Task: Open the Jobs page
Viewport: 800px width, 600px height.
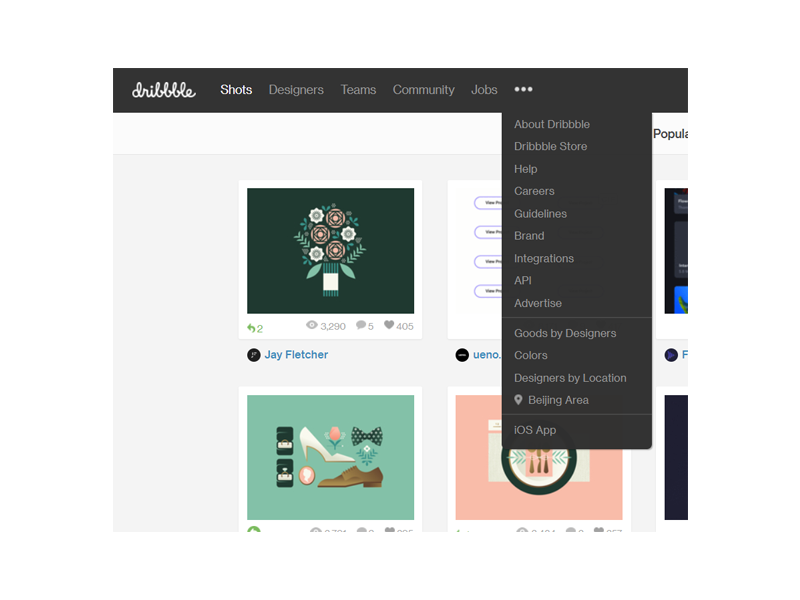Action: click(484, 90)
